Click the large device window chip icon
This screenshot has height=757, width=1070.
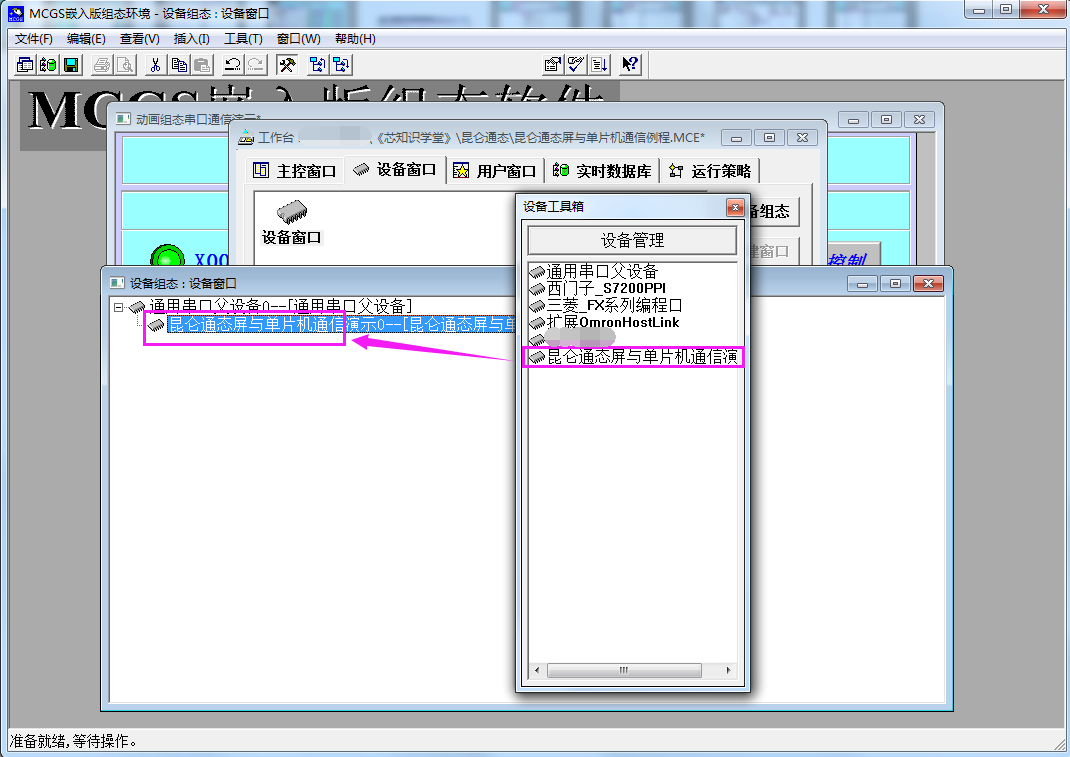(291, 212)
